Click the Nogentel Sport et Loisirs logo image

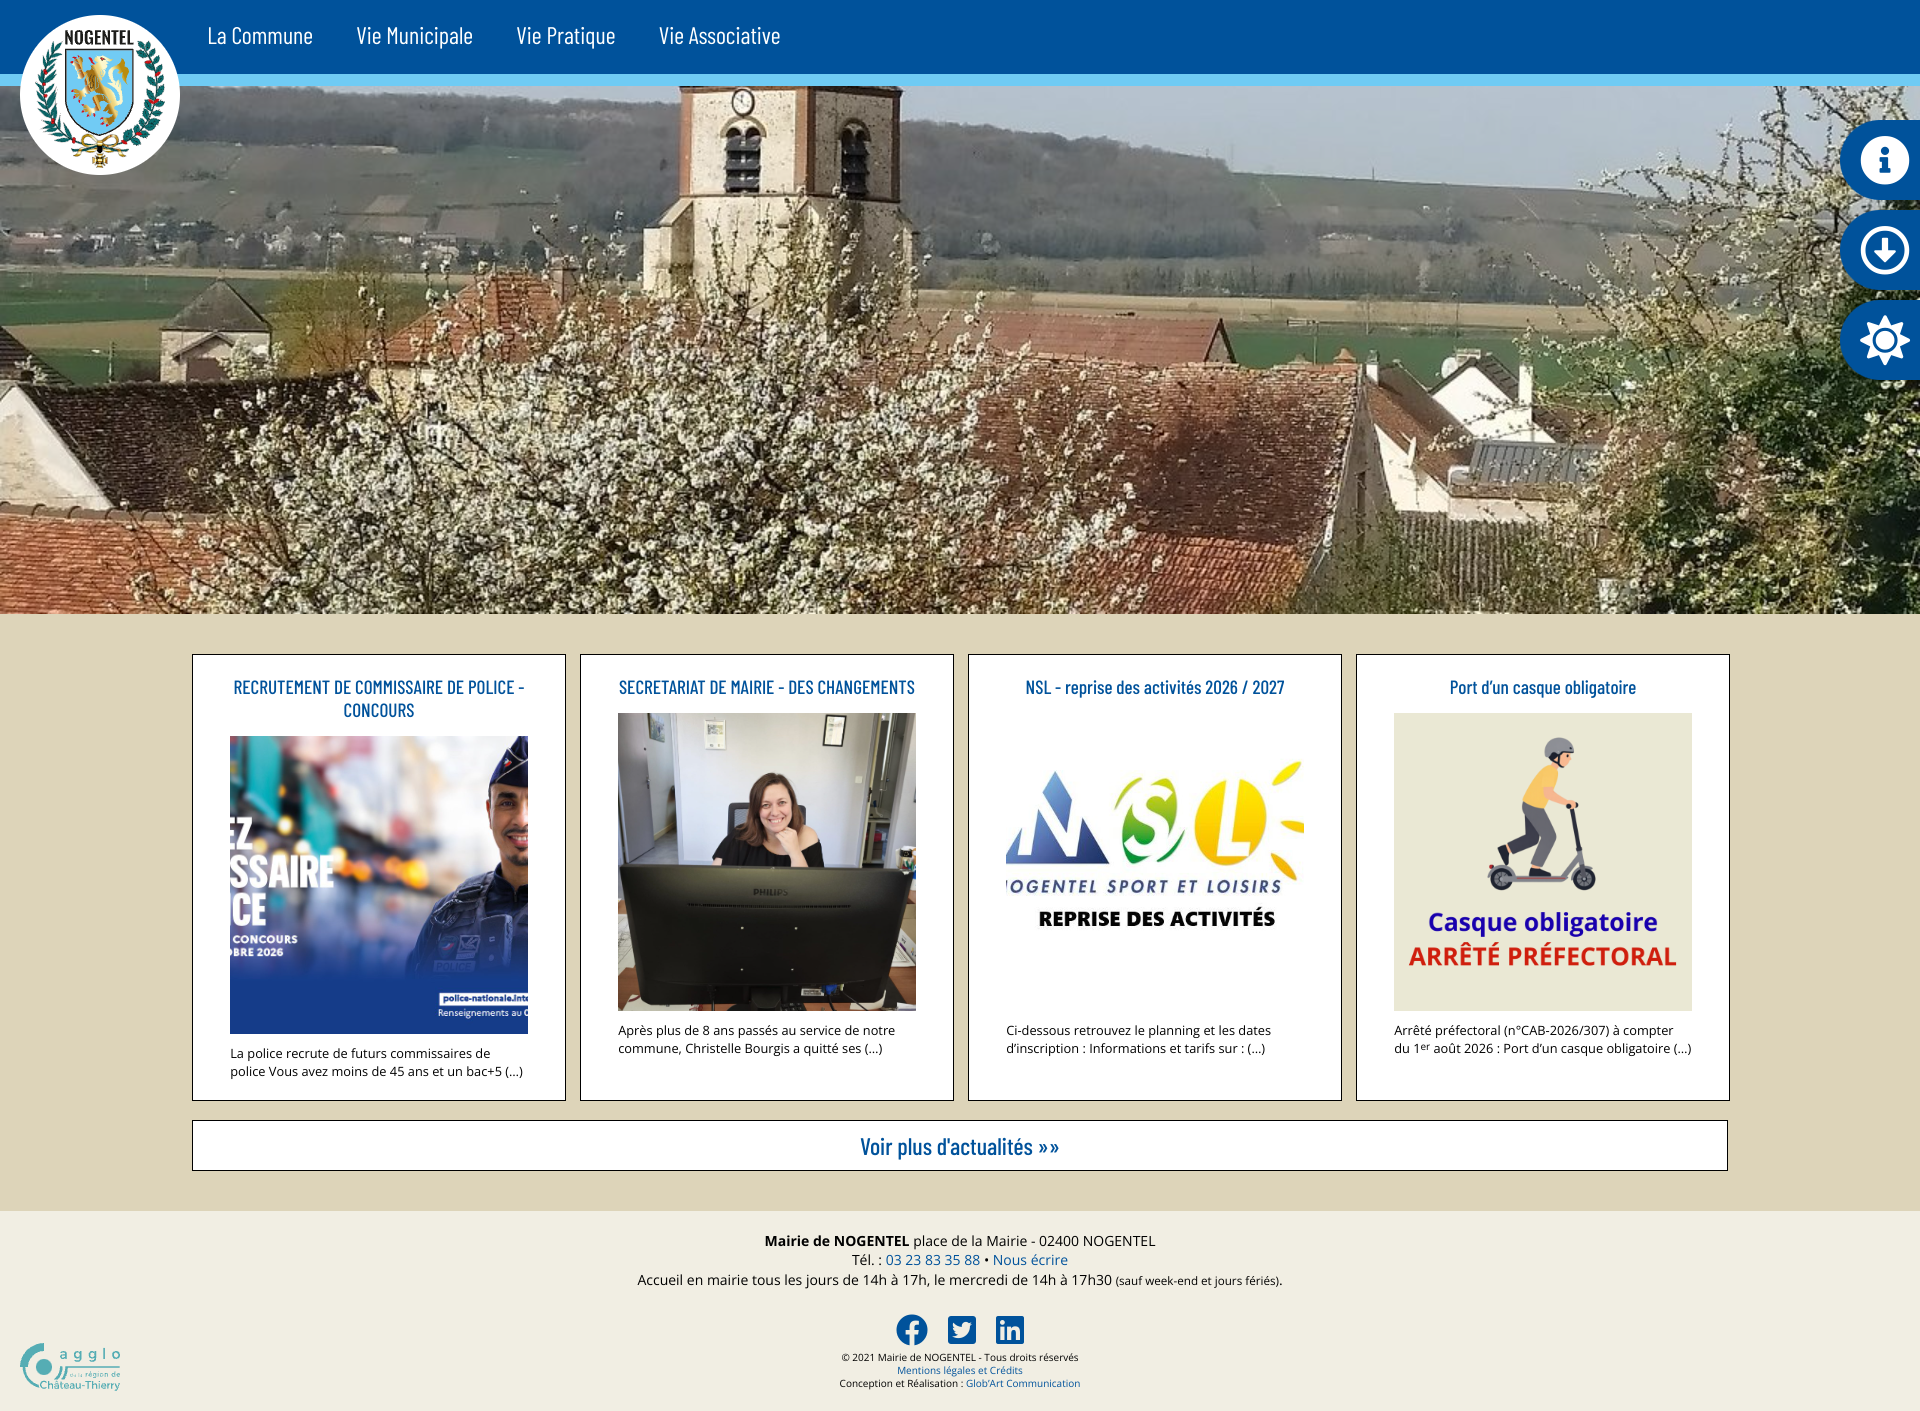click(x=1155, y=862)
